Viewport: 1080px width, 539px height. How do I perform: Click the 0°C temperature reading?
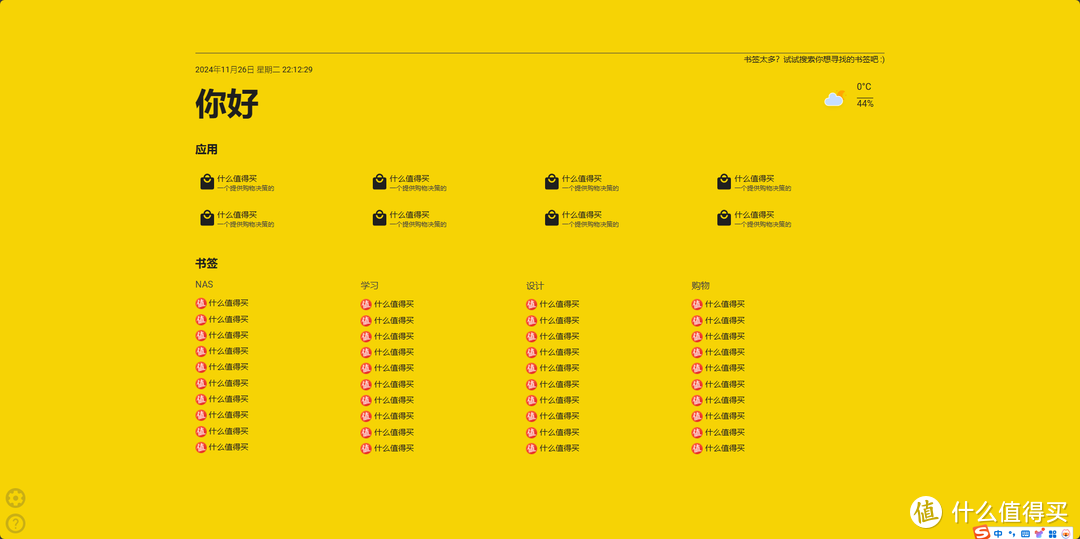[864, 87]
